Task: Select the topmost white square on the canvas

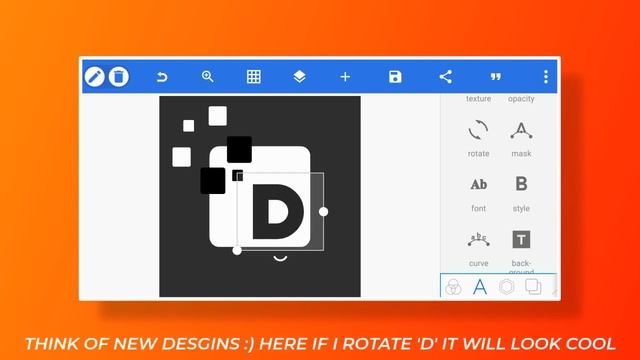Action: coord(218,116)
